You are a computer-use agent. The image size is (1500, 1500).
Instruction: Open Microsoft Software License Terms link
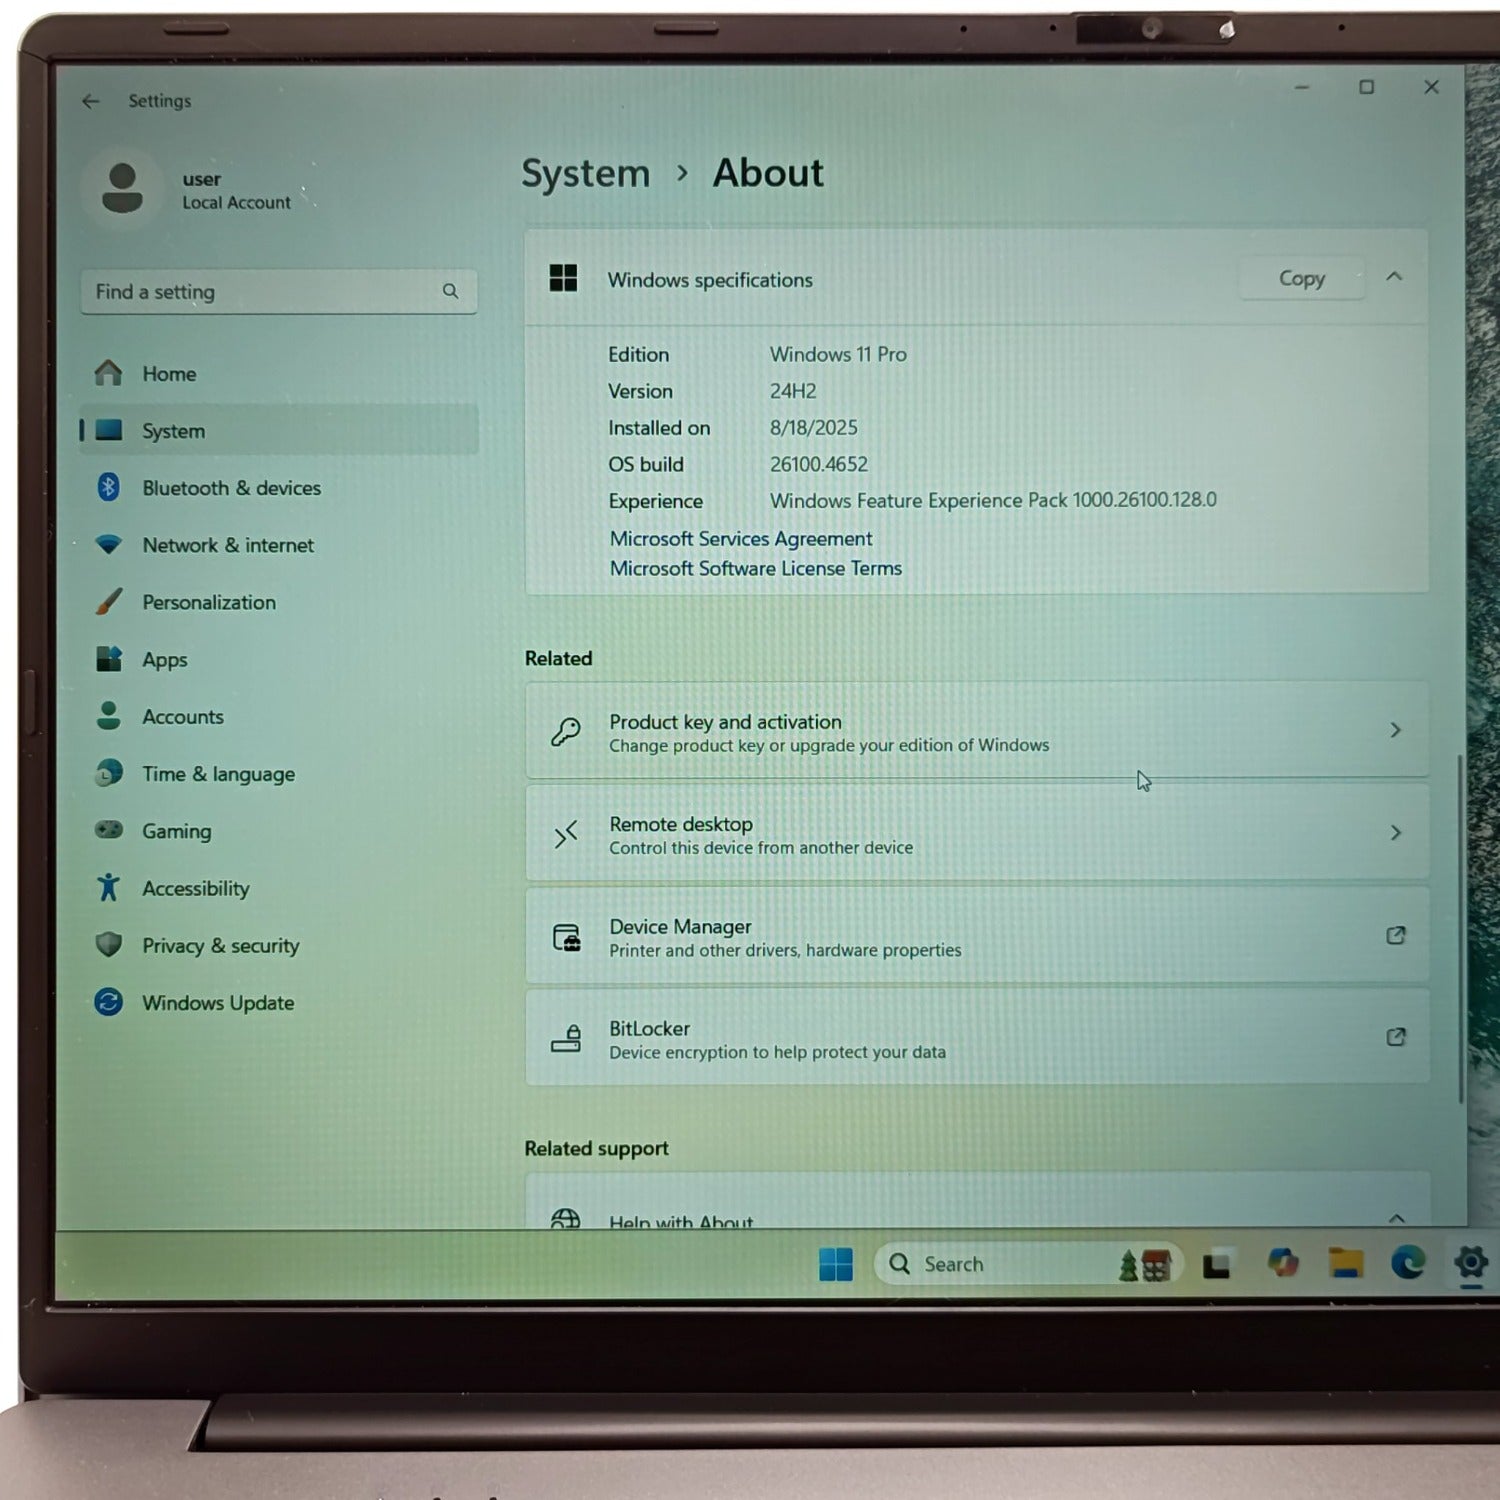tap(756, 569)
